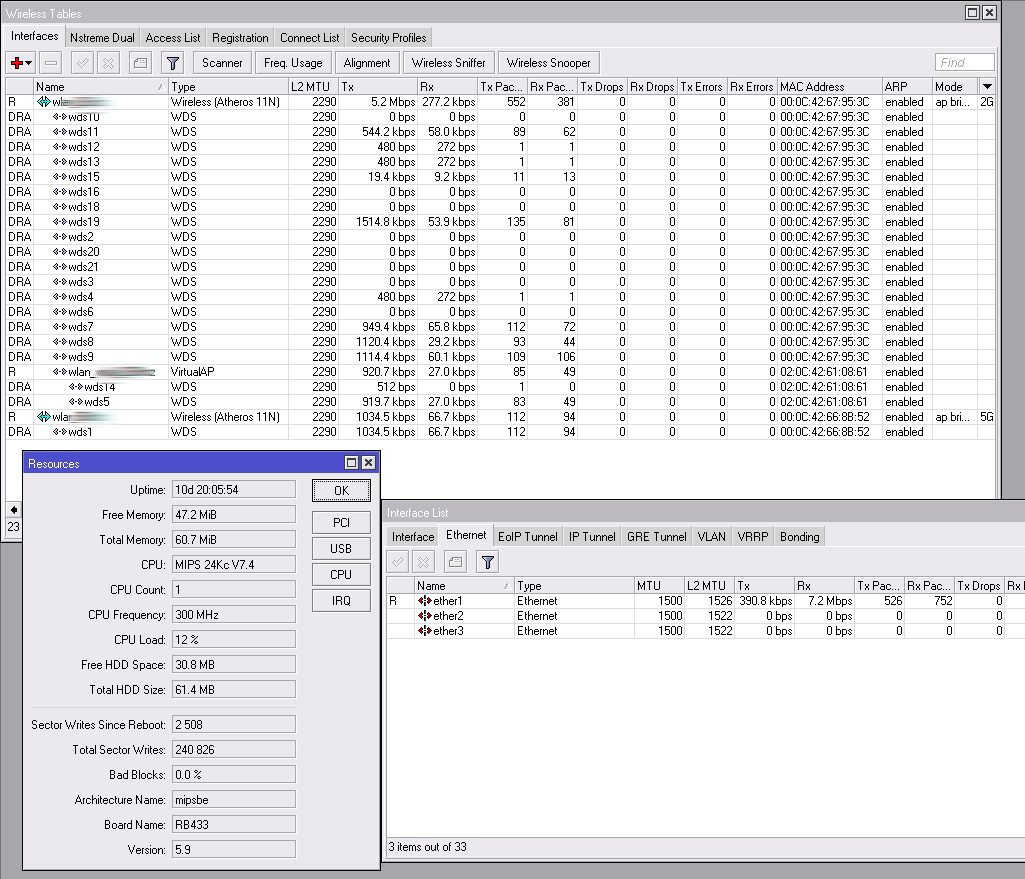Click the Comment icon in Interface List toolbar
This screenshot has width=1025, height=879.
click(x=454, y=562)
